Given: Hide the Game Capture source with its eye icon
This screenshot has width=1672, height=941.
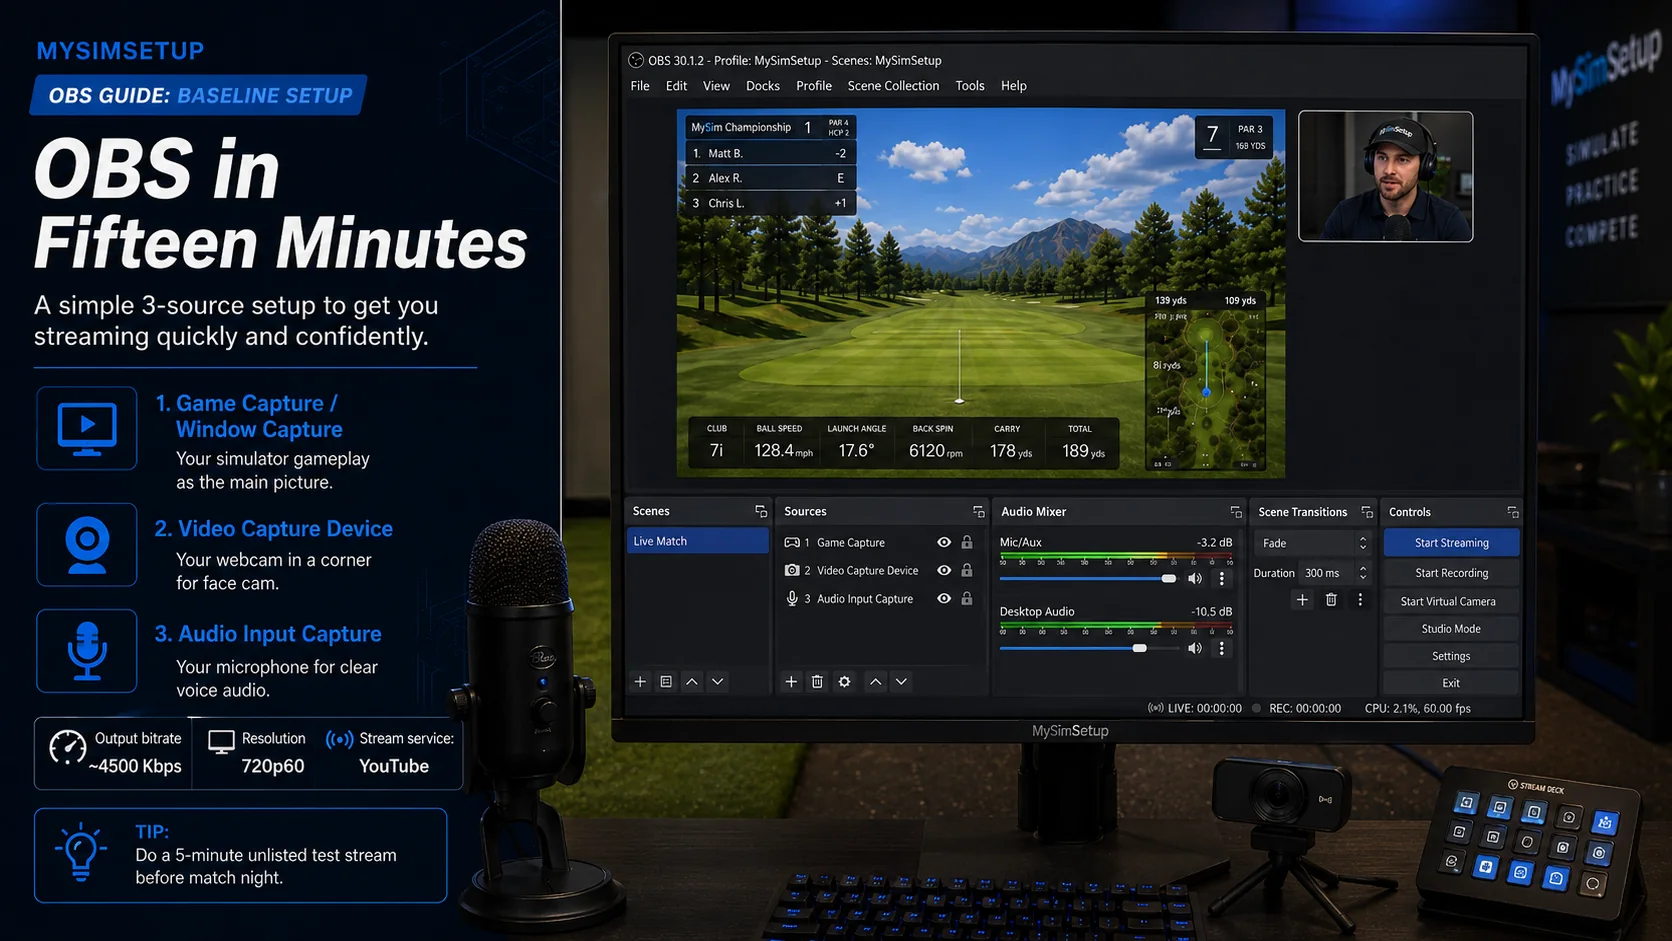Looking at the screenshot, I should pos(943,542).
